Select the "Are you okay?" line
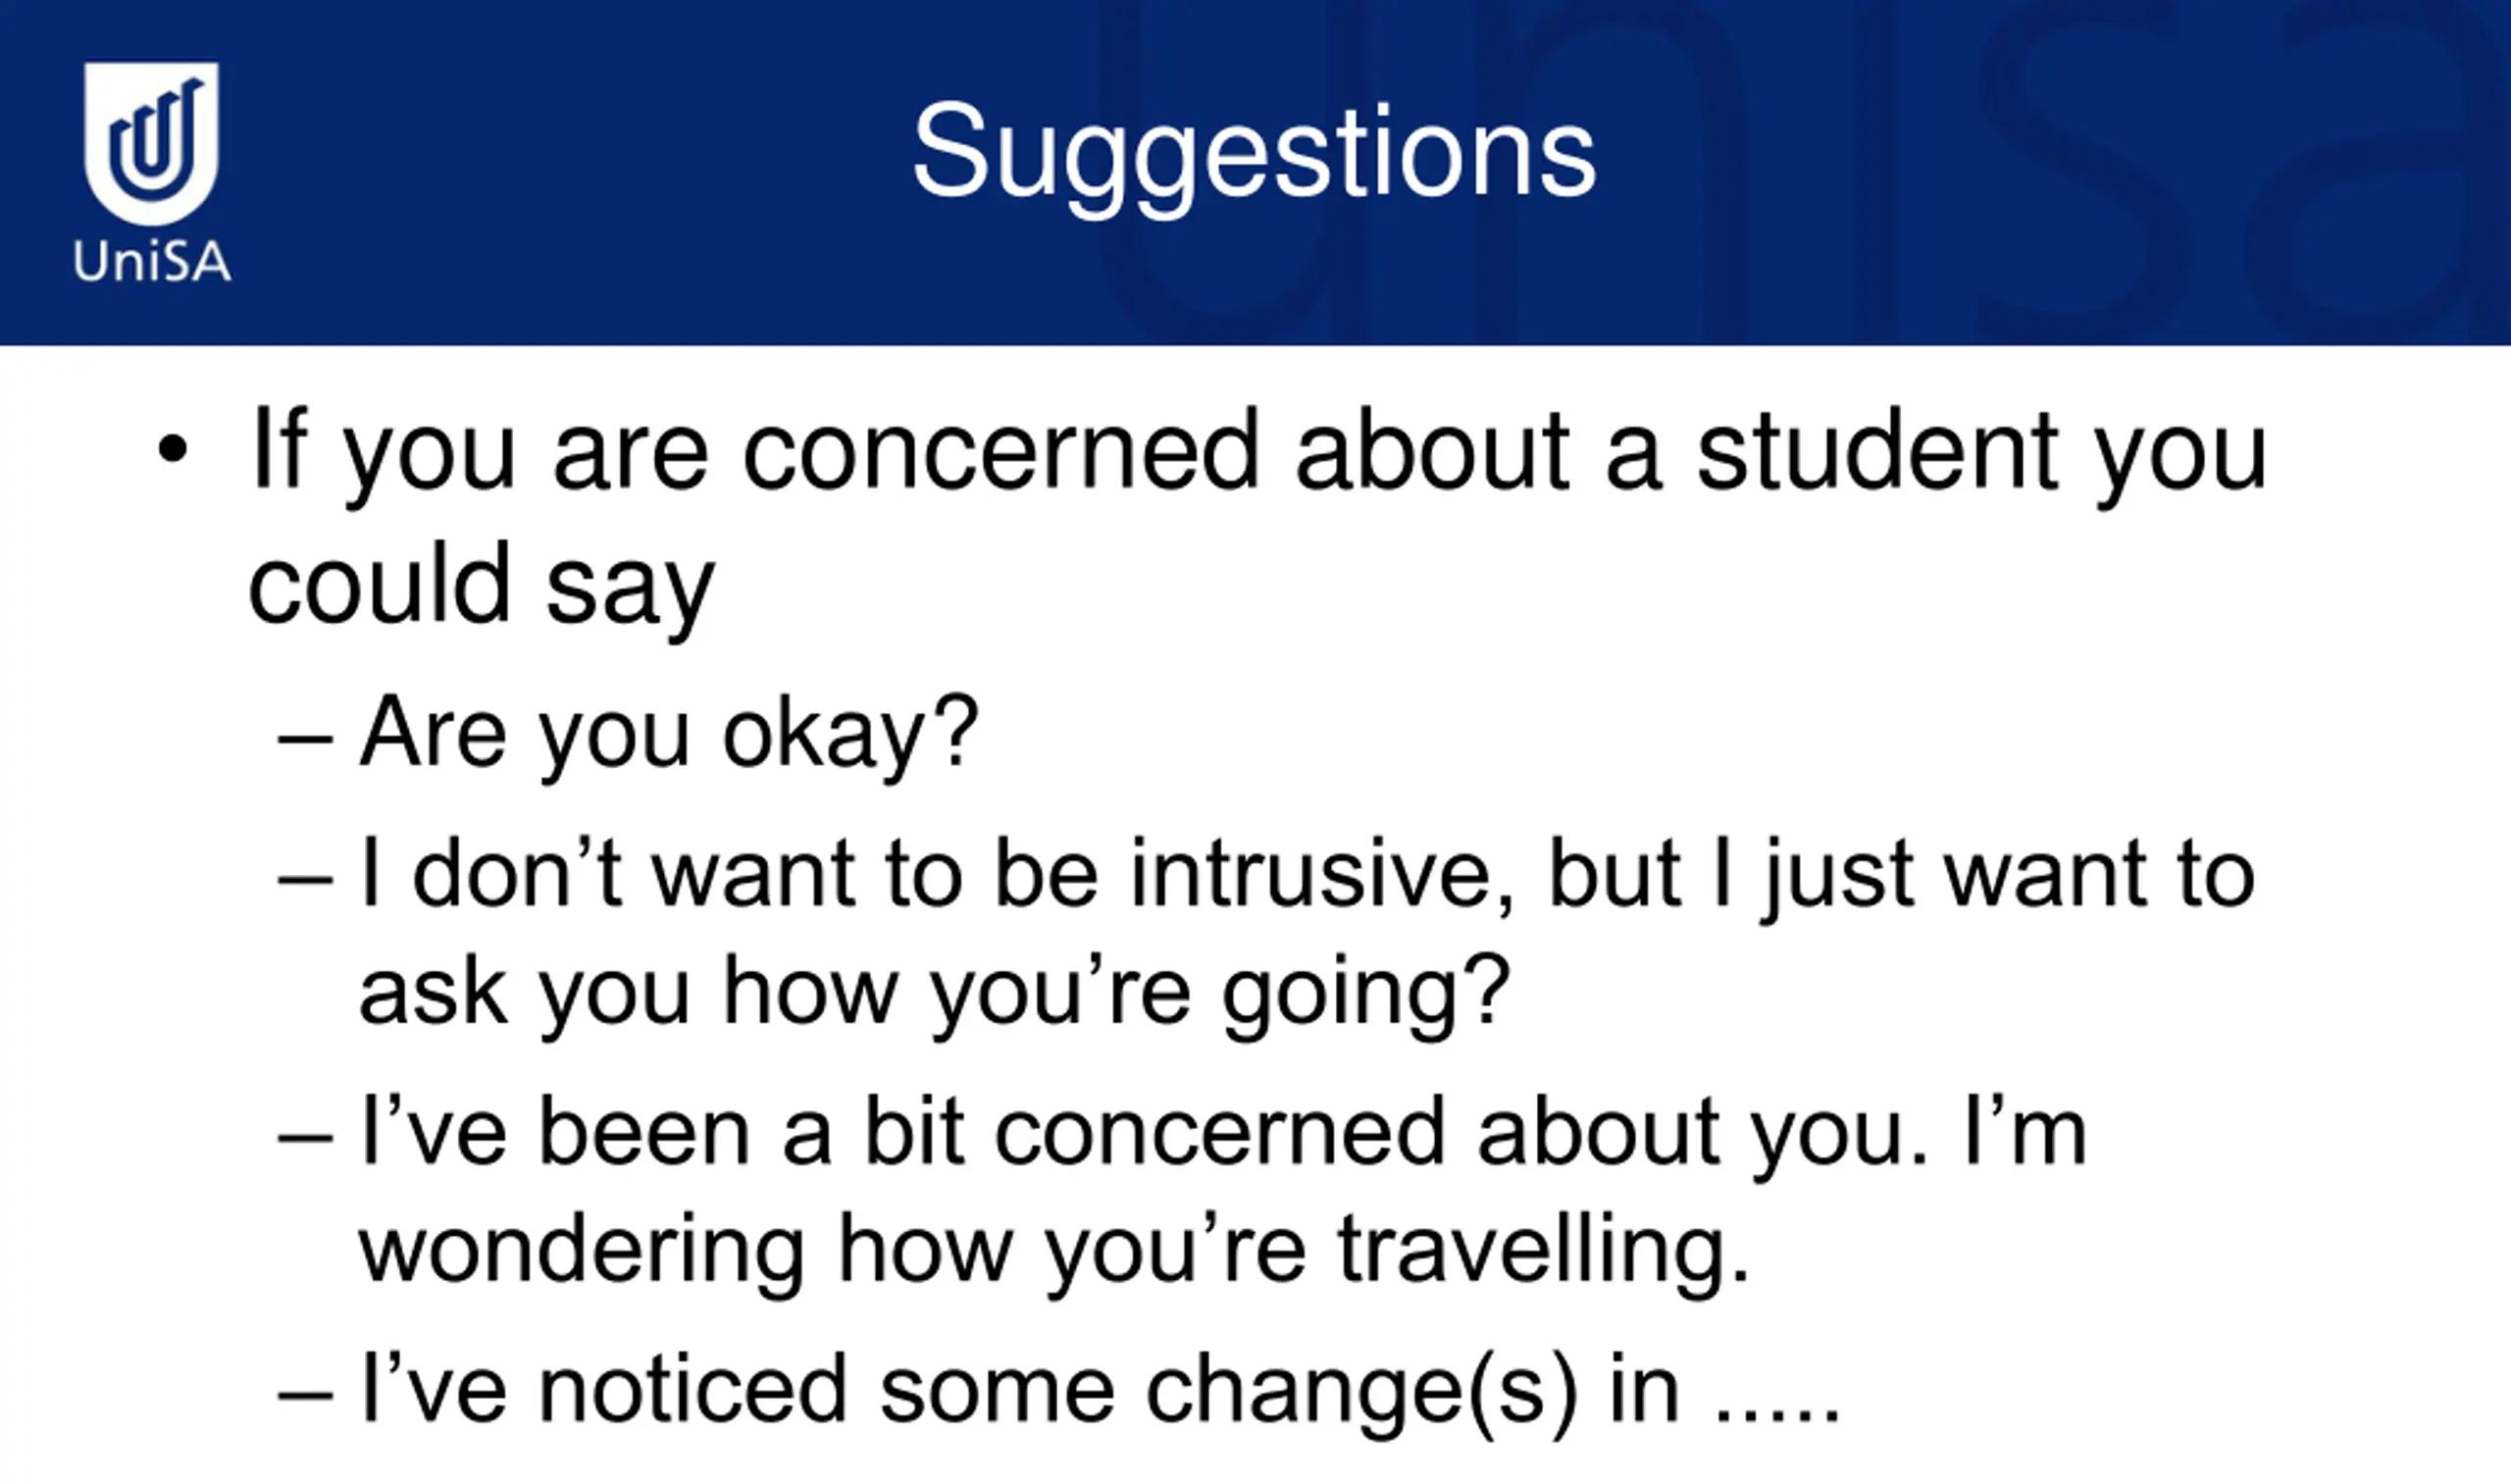This screenshot has height=1484, width=2511. [669, 734]
